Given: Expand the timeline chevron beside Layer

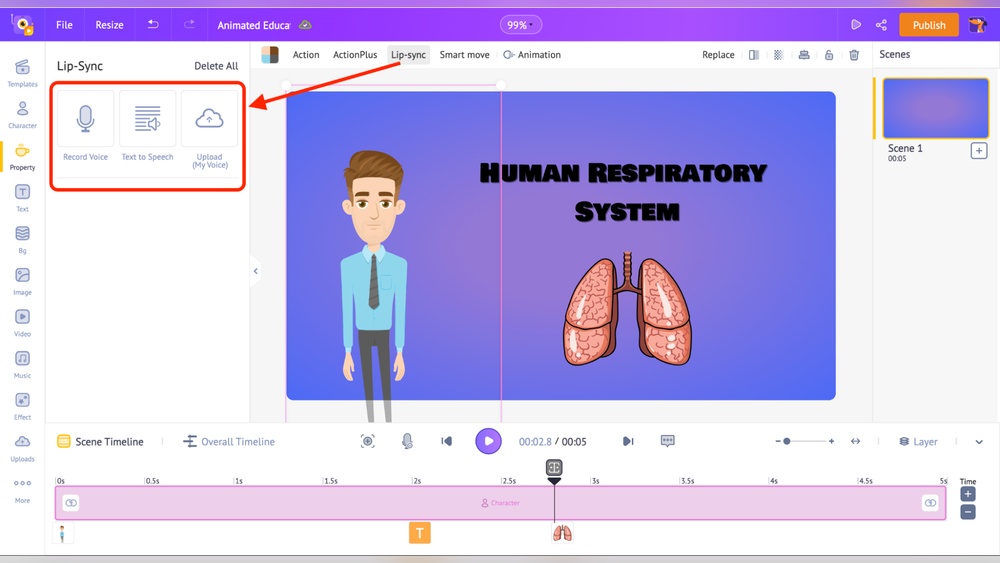Looking at the screenshot, I should [979, 442].
